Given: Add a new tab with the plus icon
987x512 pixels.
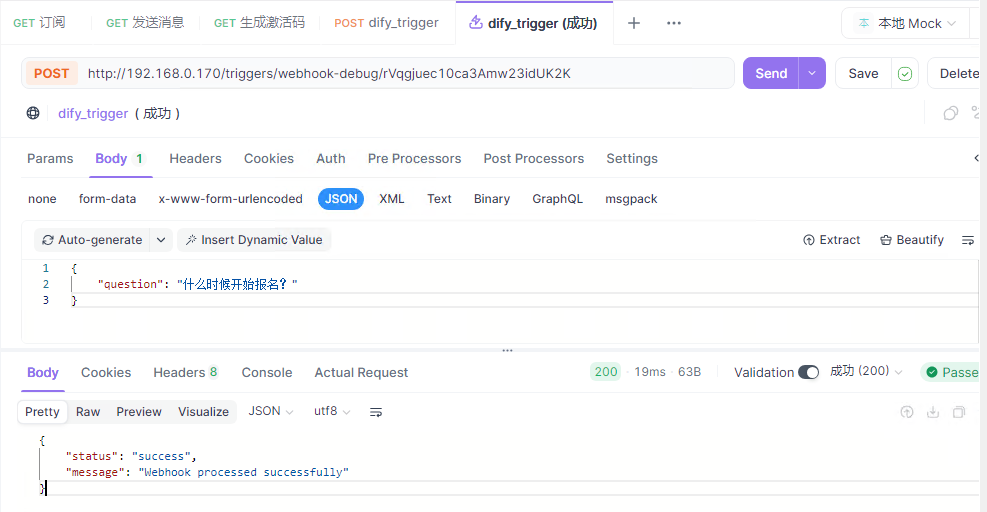Looking at the screenshot, I should point(634,23).
